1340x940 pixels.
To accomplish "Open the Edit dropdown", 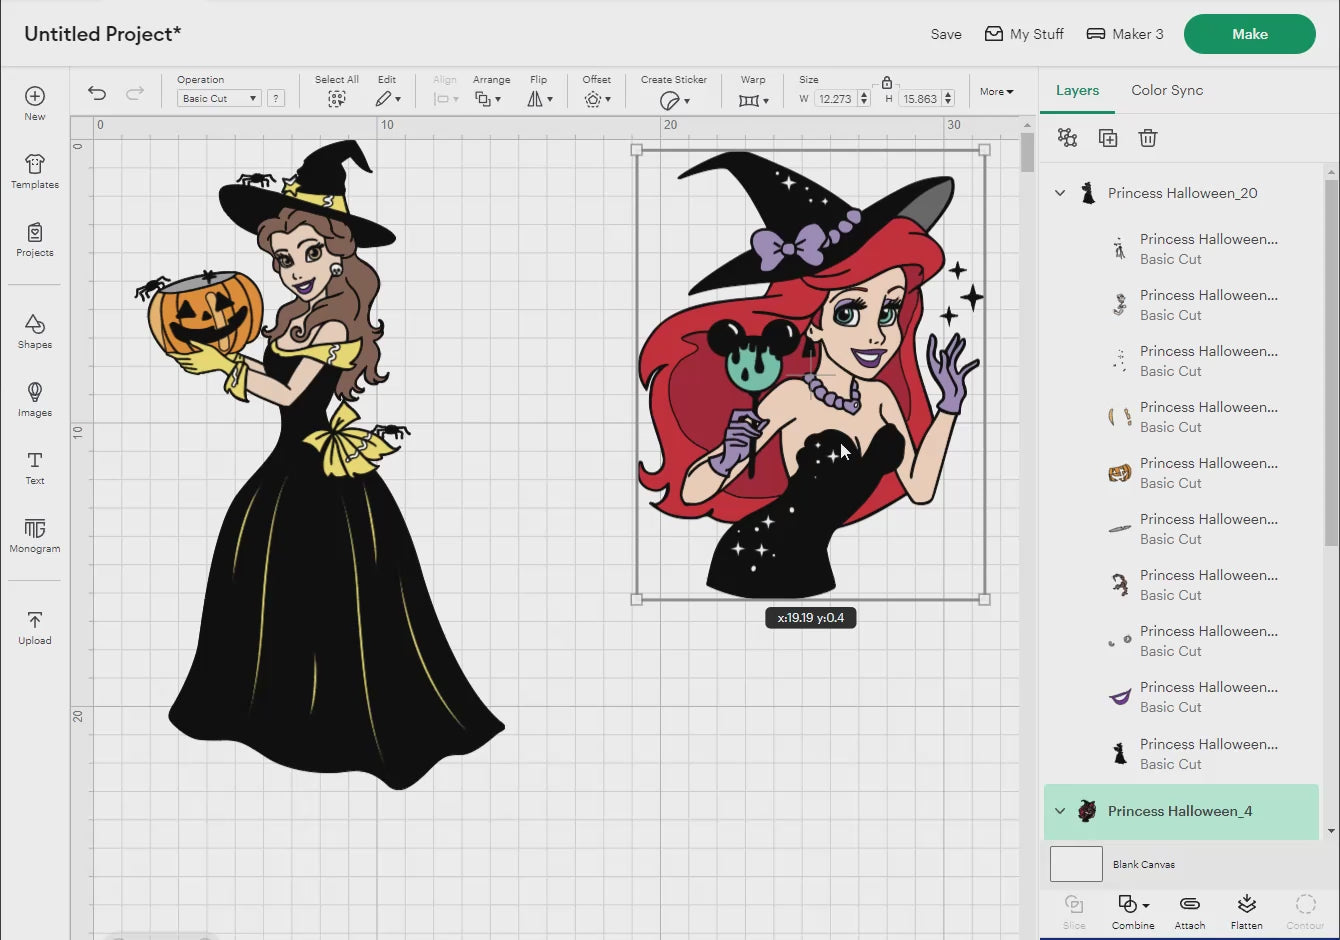I will 388,99.
